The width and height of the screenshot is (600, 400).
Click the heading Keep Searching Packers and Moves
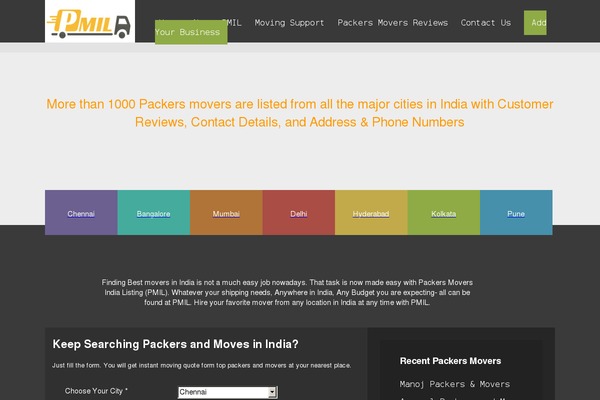(x=176, y=344)
